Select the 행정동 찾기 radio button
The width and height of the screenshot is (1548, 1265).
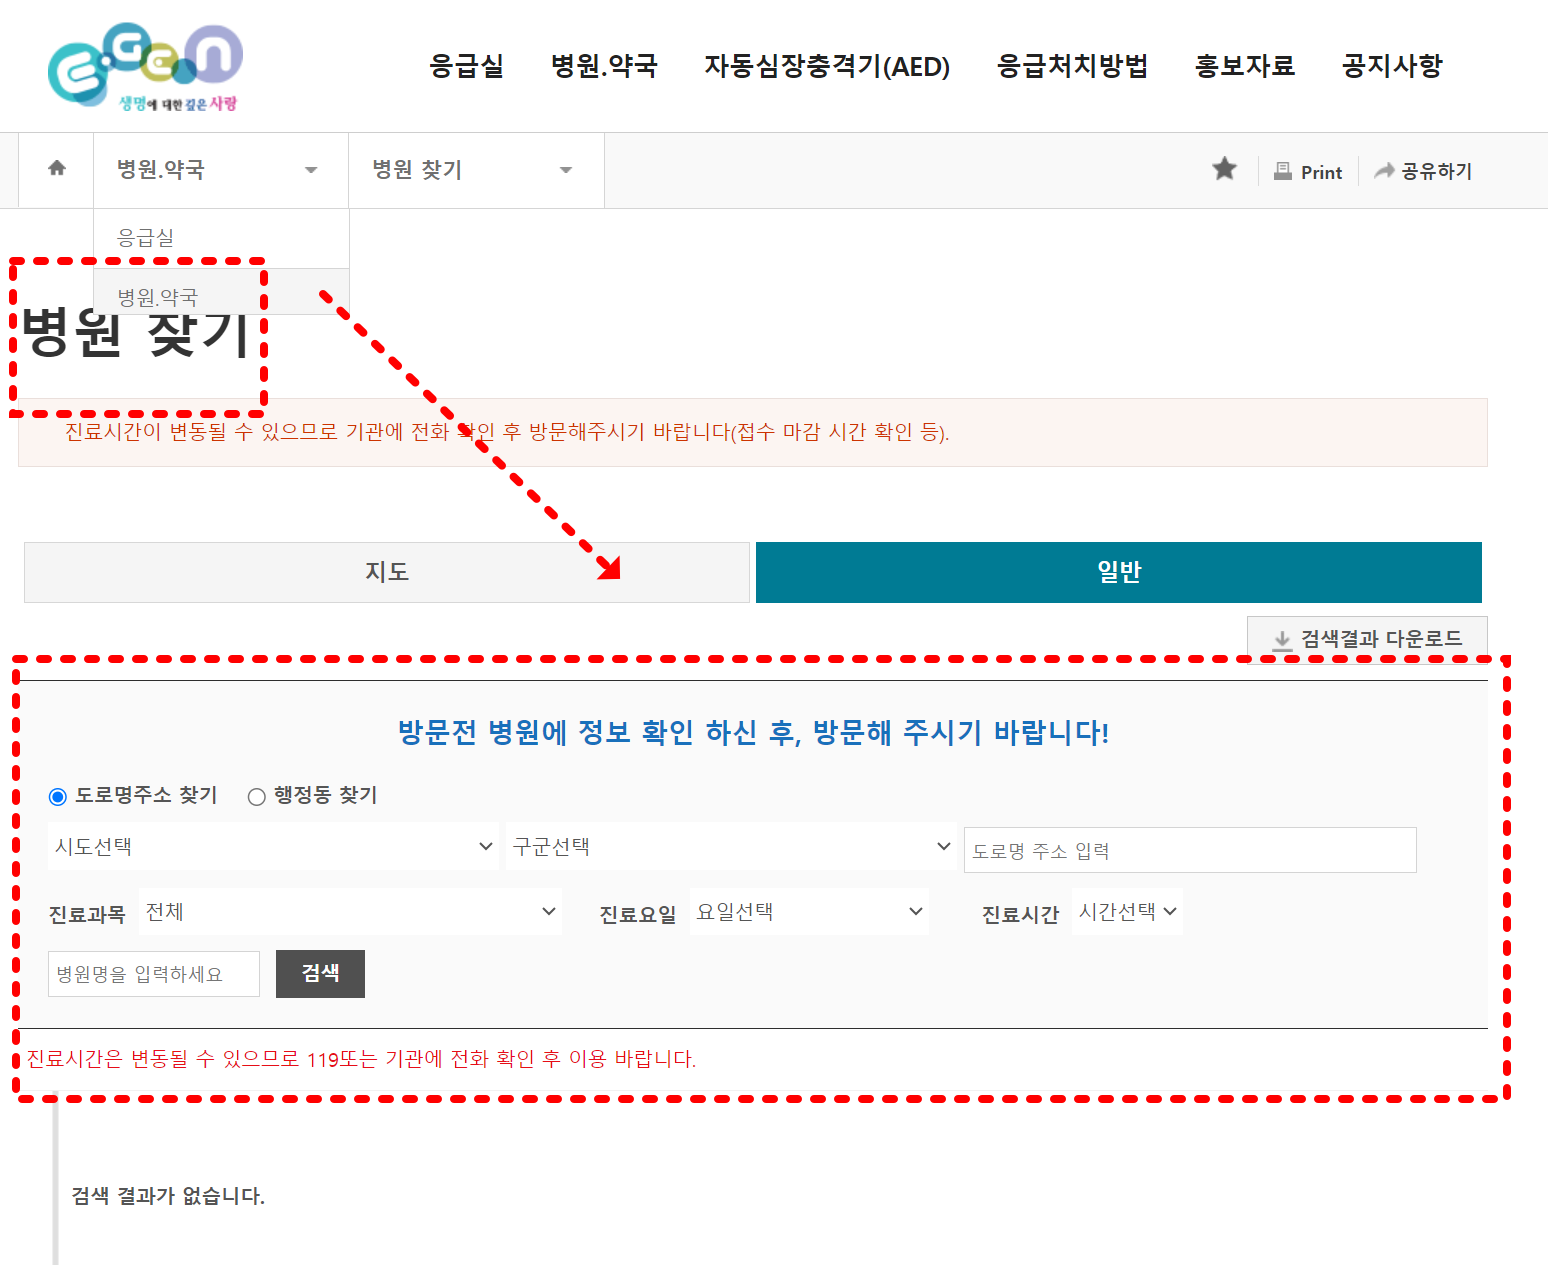[x=257, y=796]
